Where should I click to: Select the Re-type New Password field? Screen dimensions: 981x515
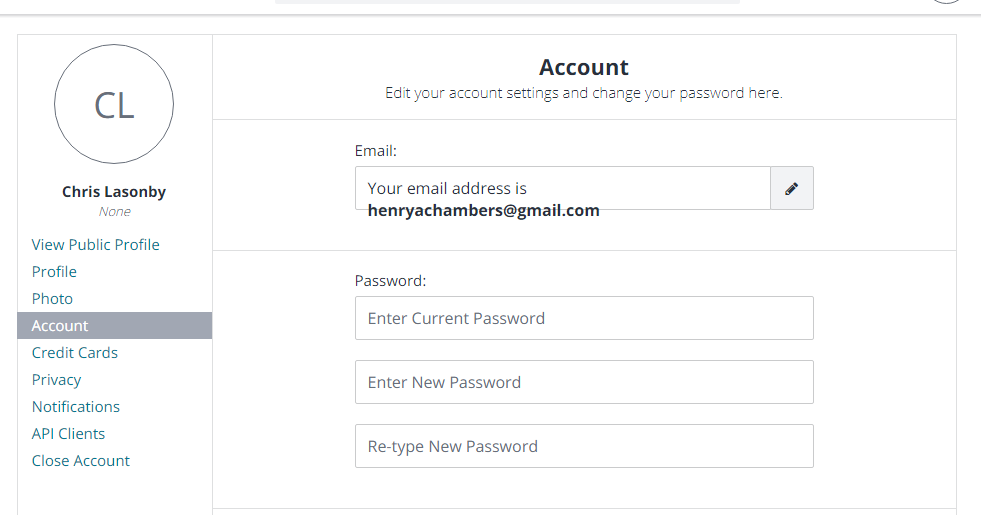click(x=584, y=446)
